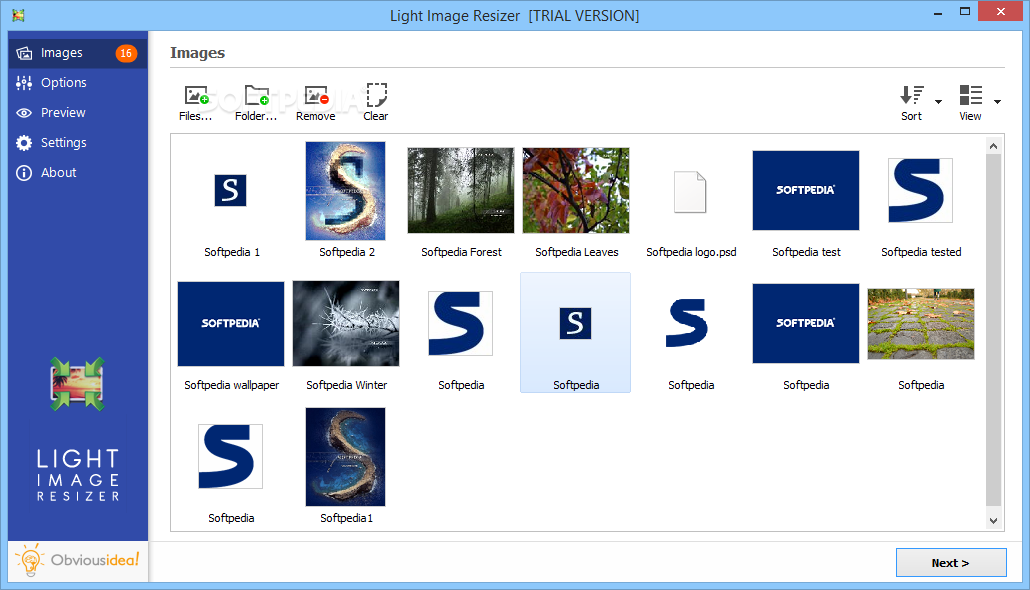
Task: Click the scroll down arrow of image list
Action: (993, 520)
